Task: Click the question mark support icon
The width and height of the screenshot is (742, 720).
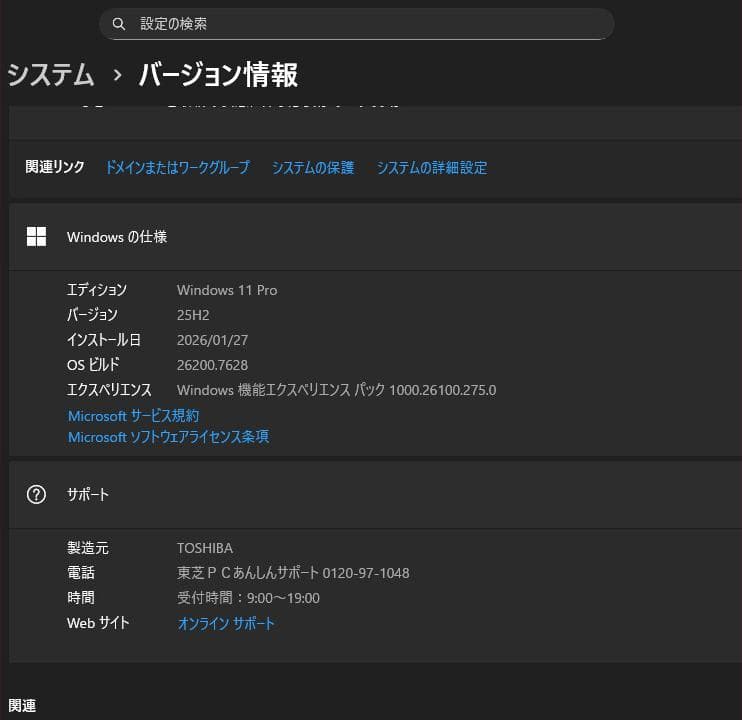Action: 37,494
